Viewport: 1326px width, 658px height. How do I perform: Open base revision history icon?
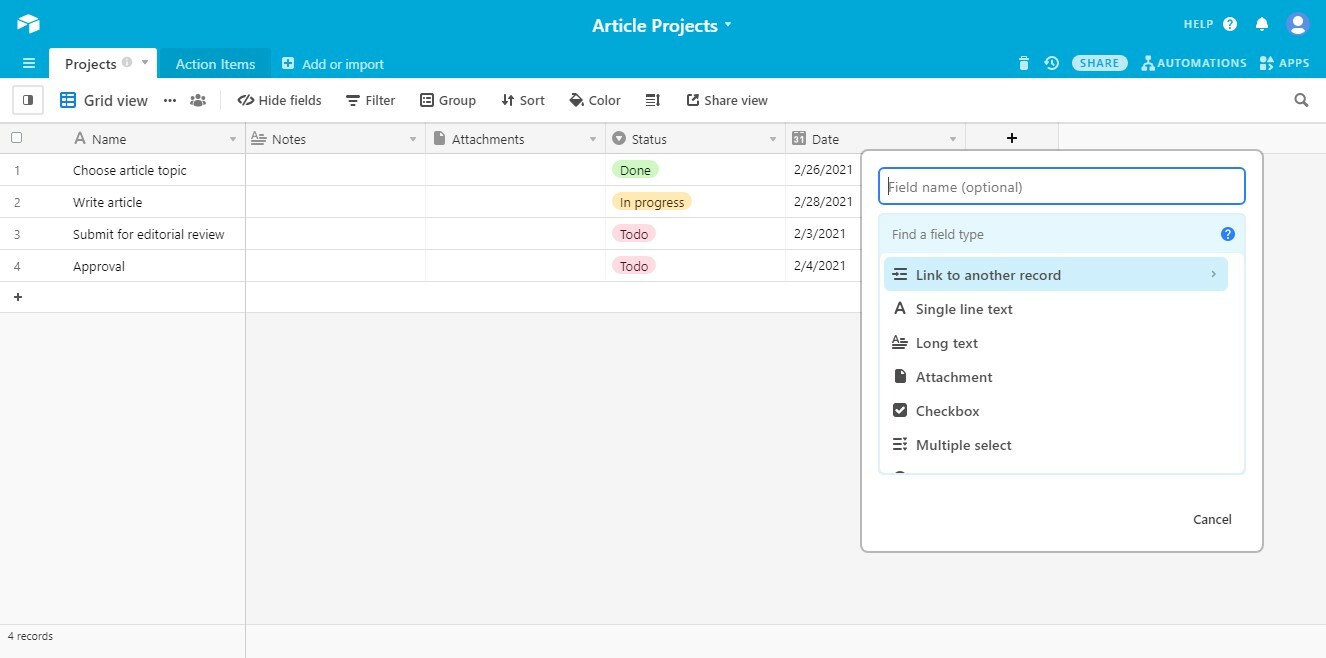click(1051, 63)
